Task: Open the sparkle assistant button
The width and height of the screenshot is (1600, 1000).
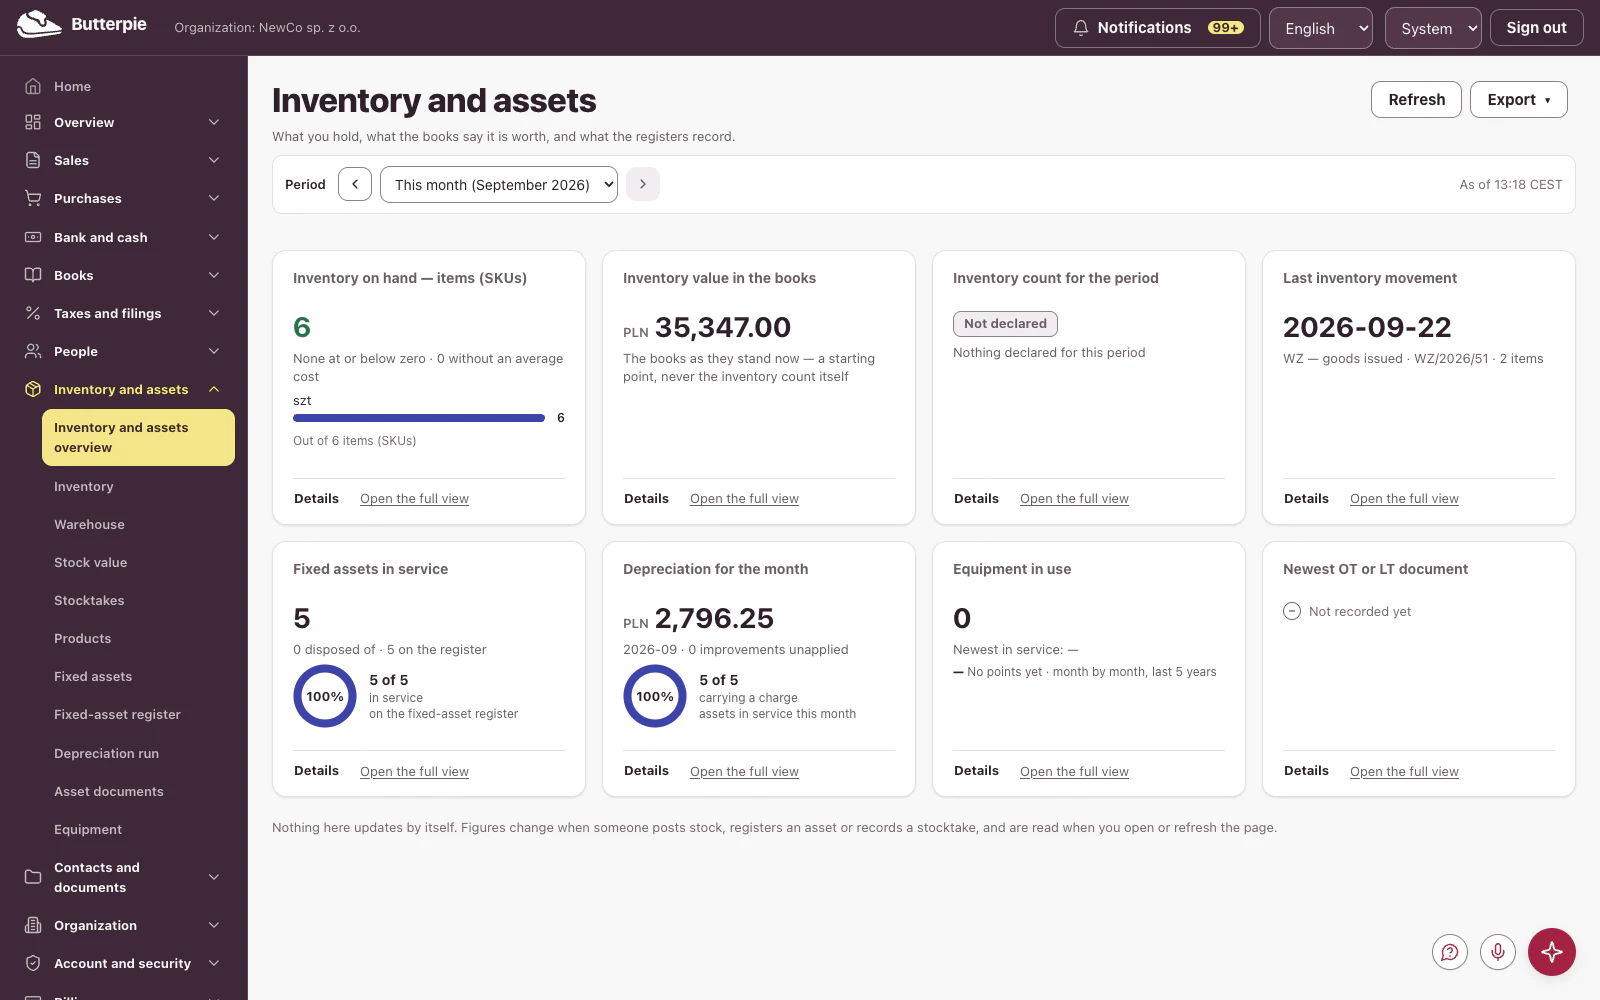Action: 1552,952
